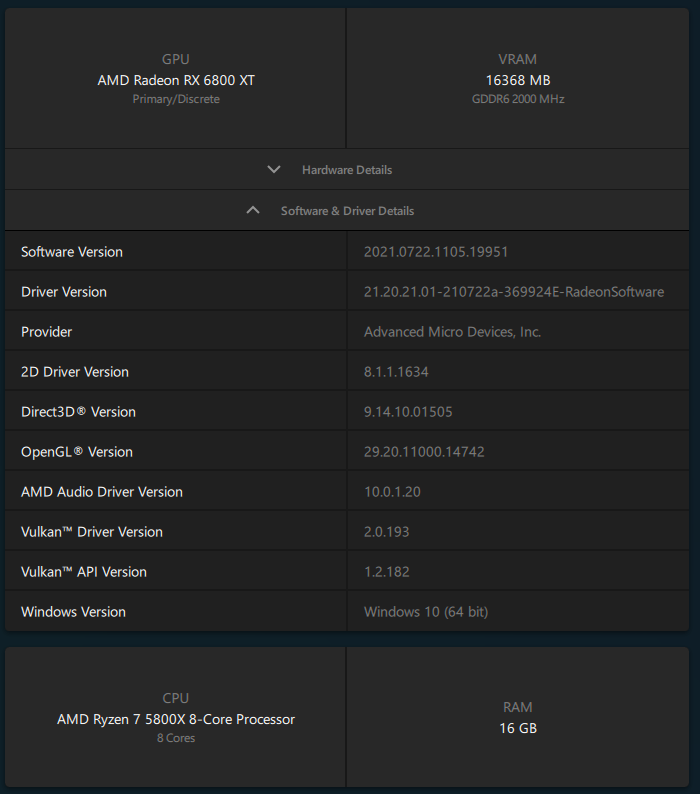Click the Windows Version label
This screenshot has width=700, height=794.
coord(73,612)
